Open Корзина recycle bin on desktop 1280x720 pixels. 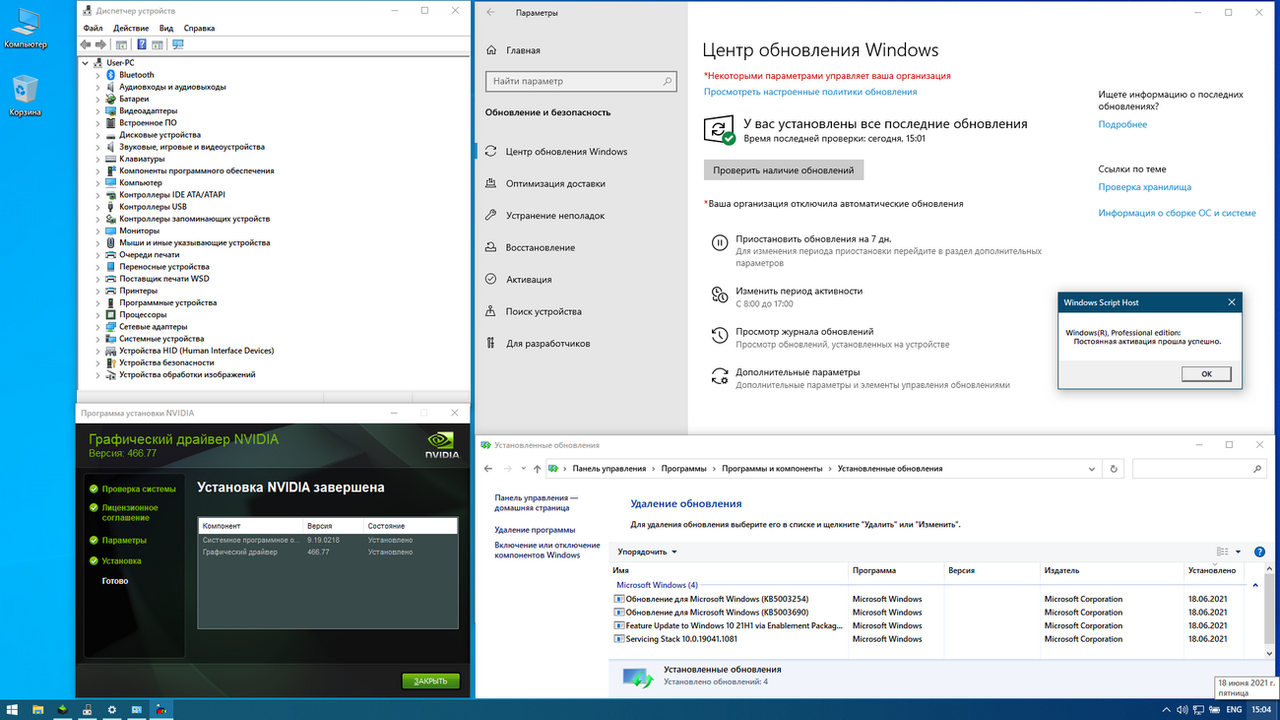pos(25,96)
